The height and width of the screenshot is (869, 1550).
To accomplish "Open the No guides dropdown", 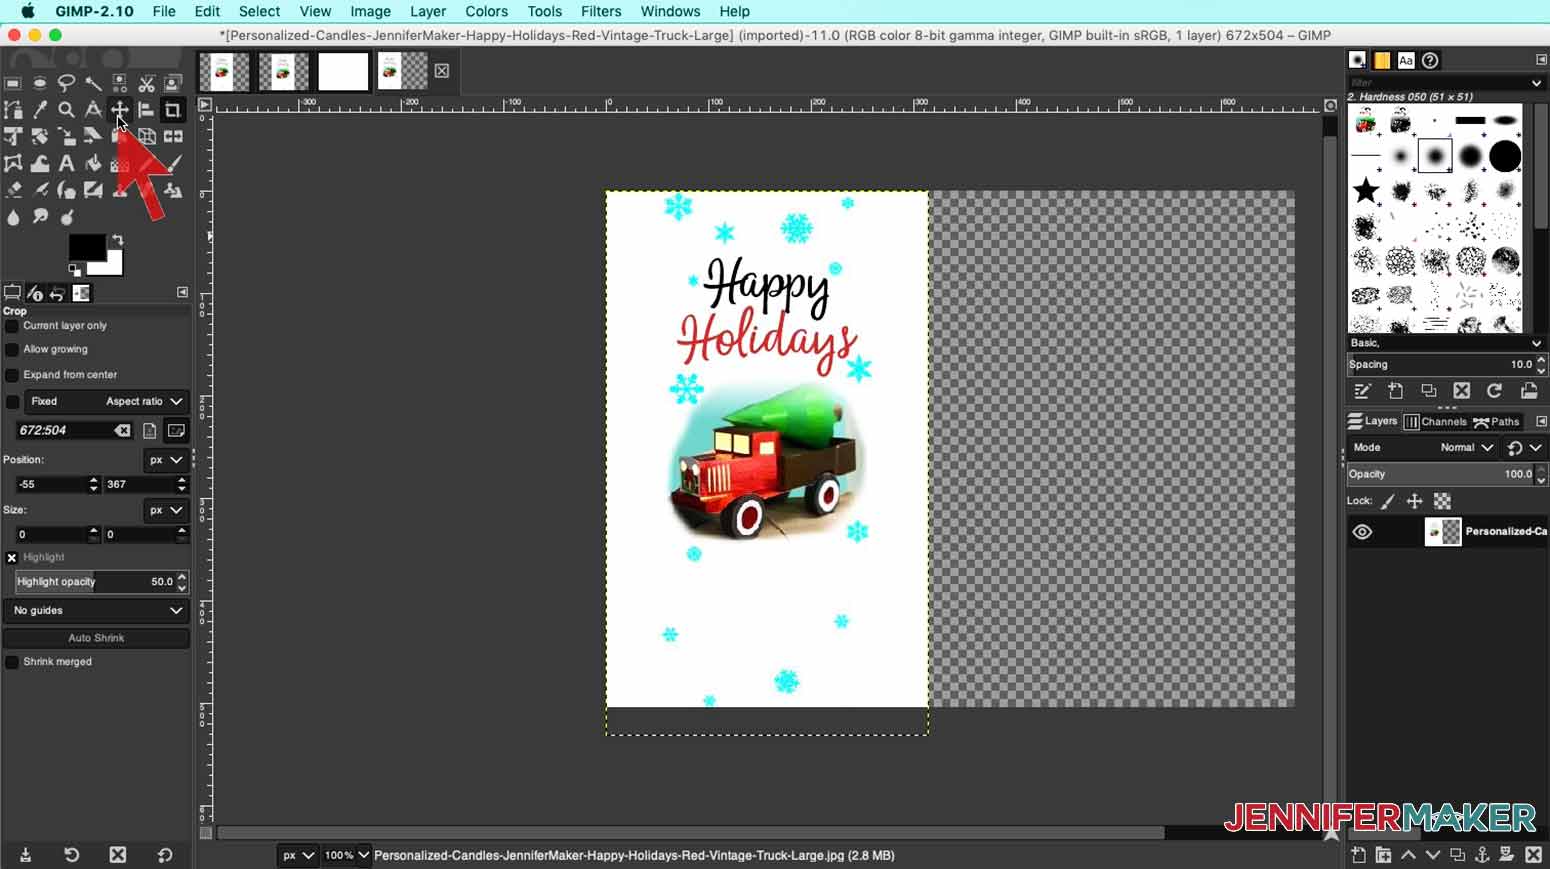I will click(x=97, y=610).
